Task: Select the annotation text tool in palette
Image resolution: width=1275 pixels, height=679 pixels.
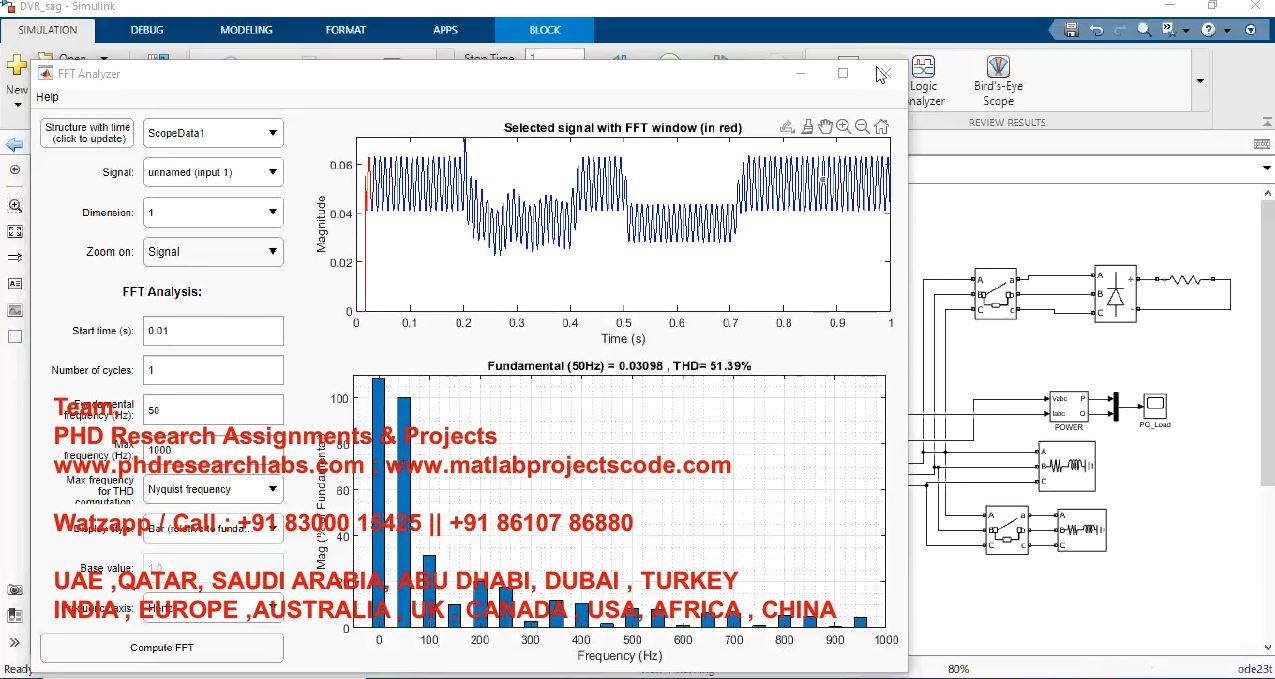Action: click(15, 283)
